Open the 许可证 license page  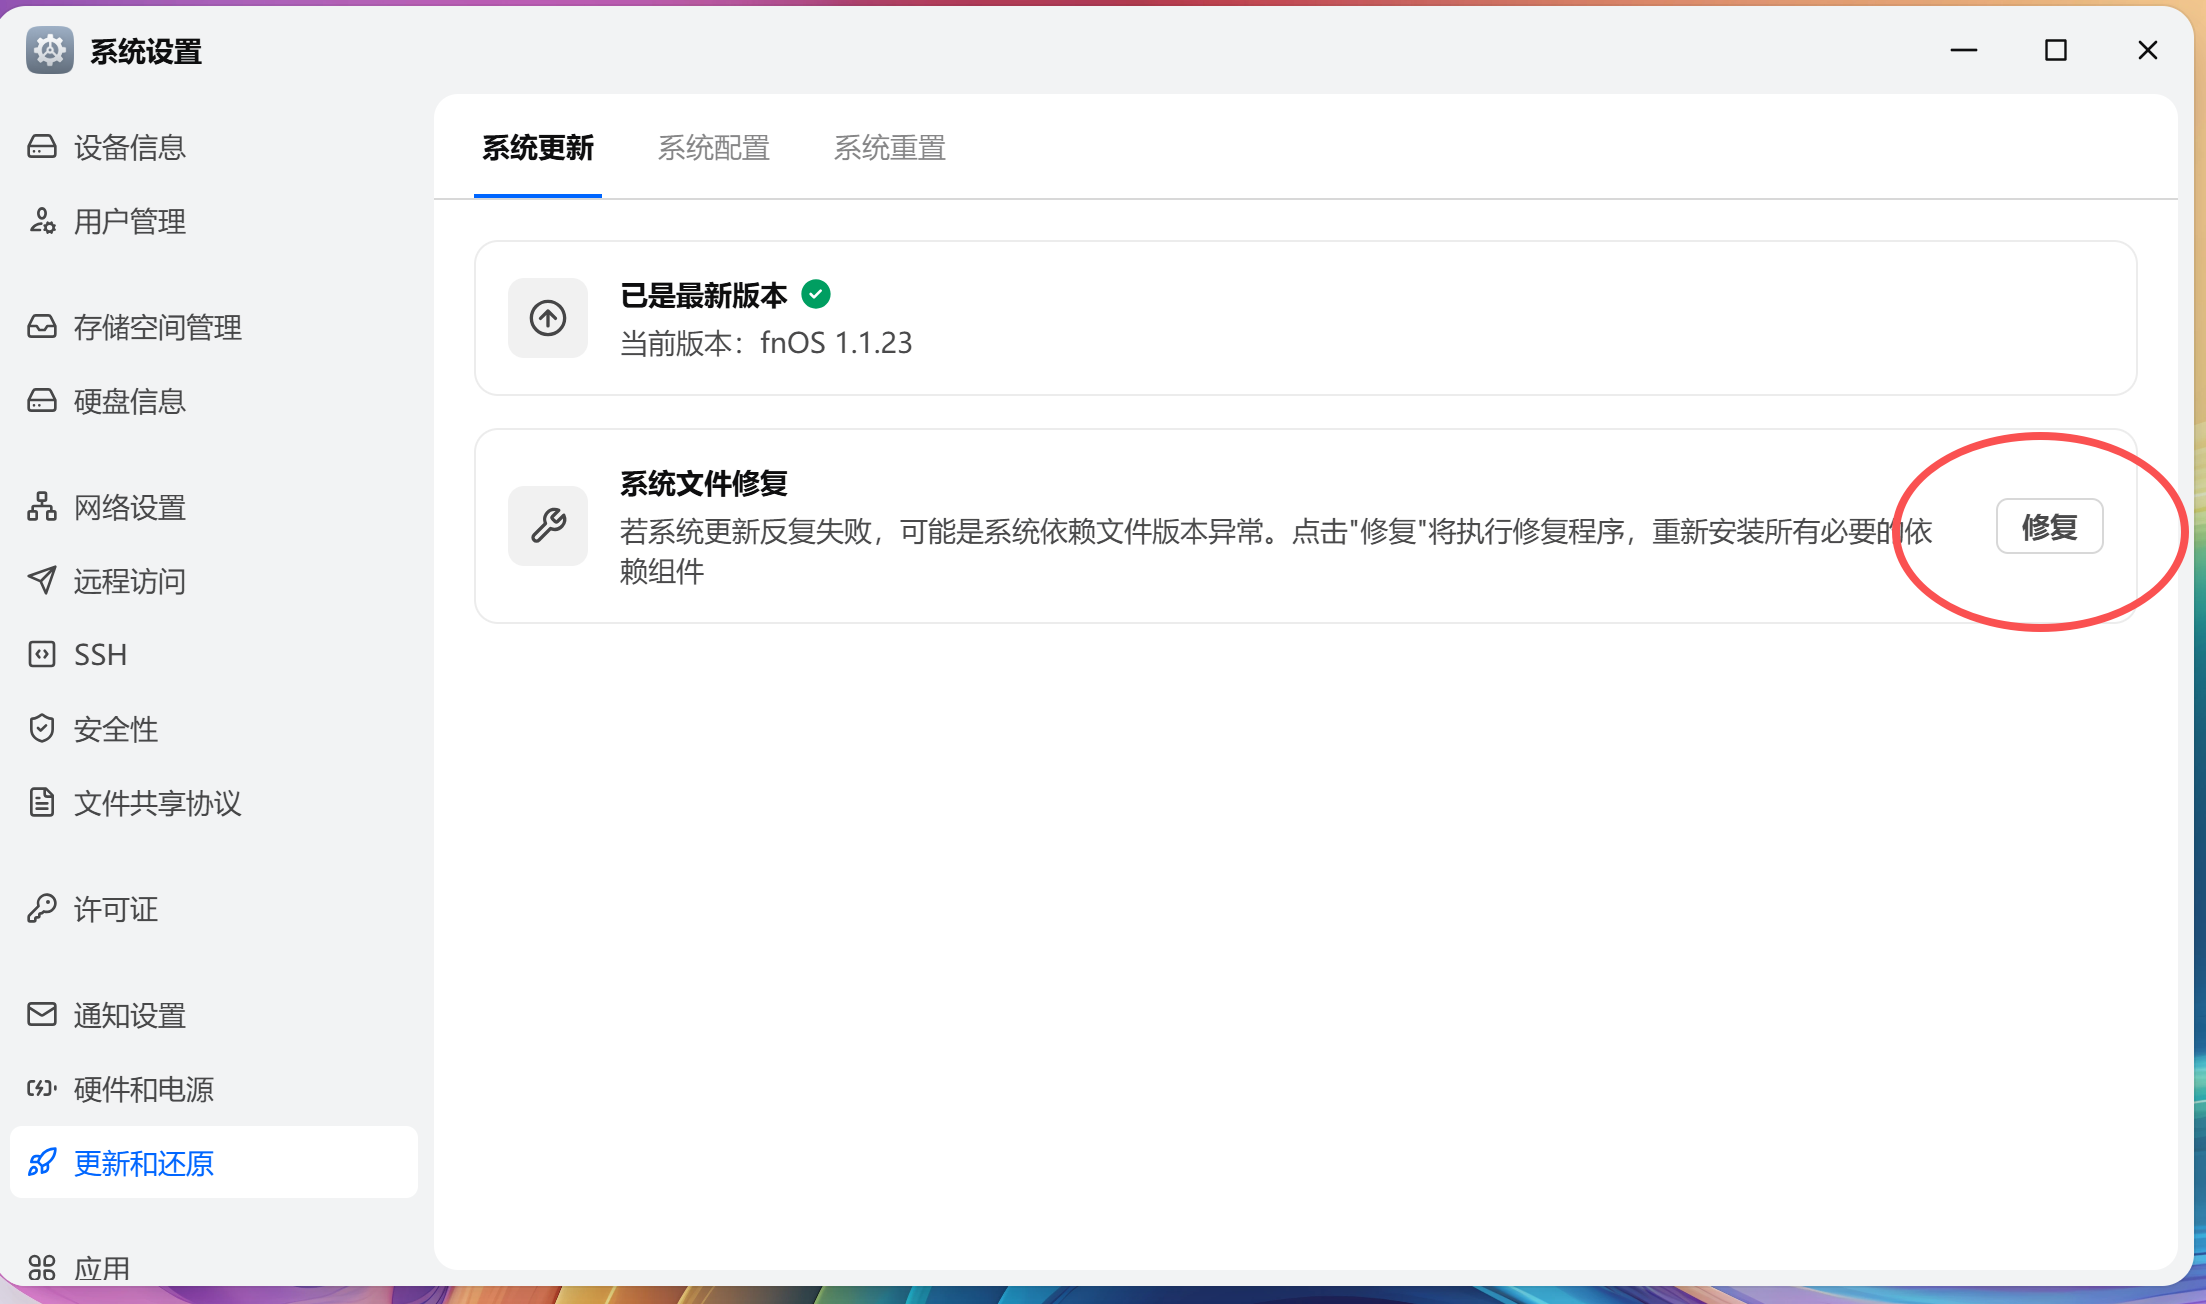point(115,909)
